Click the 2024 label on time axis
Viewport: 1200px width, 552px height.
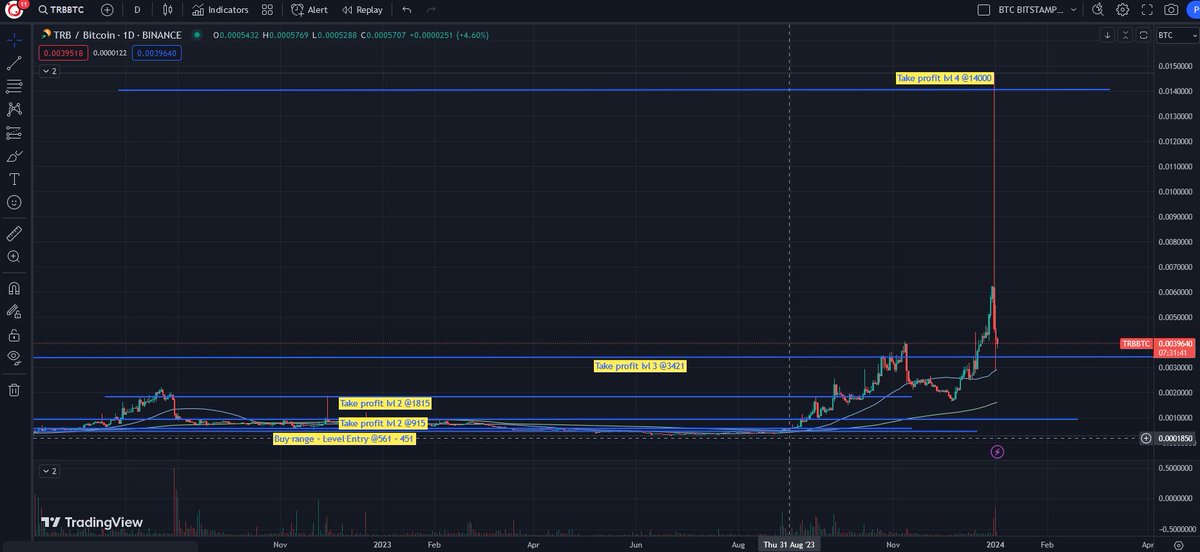coord(996,546)
